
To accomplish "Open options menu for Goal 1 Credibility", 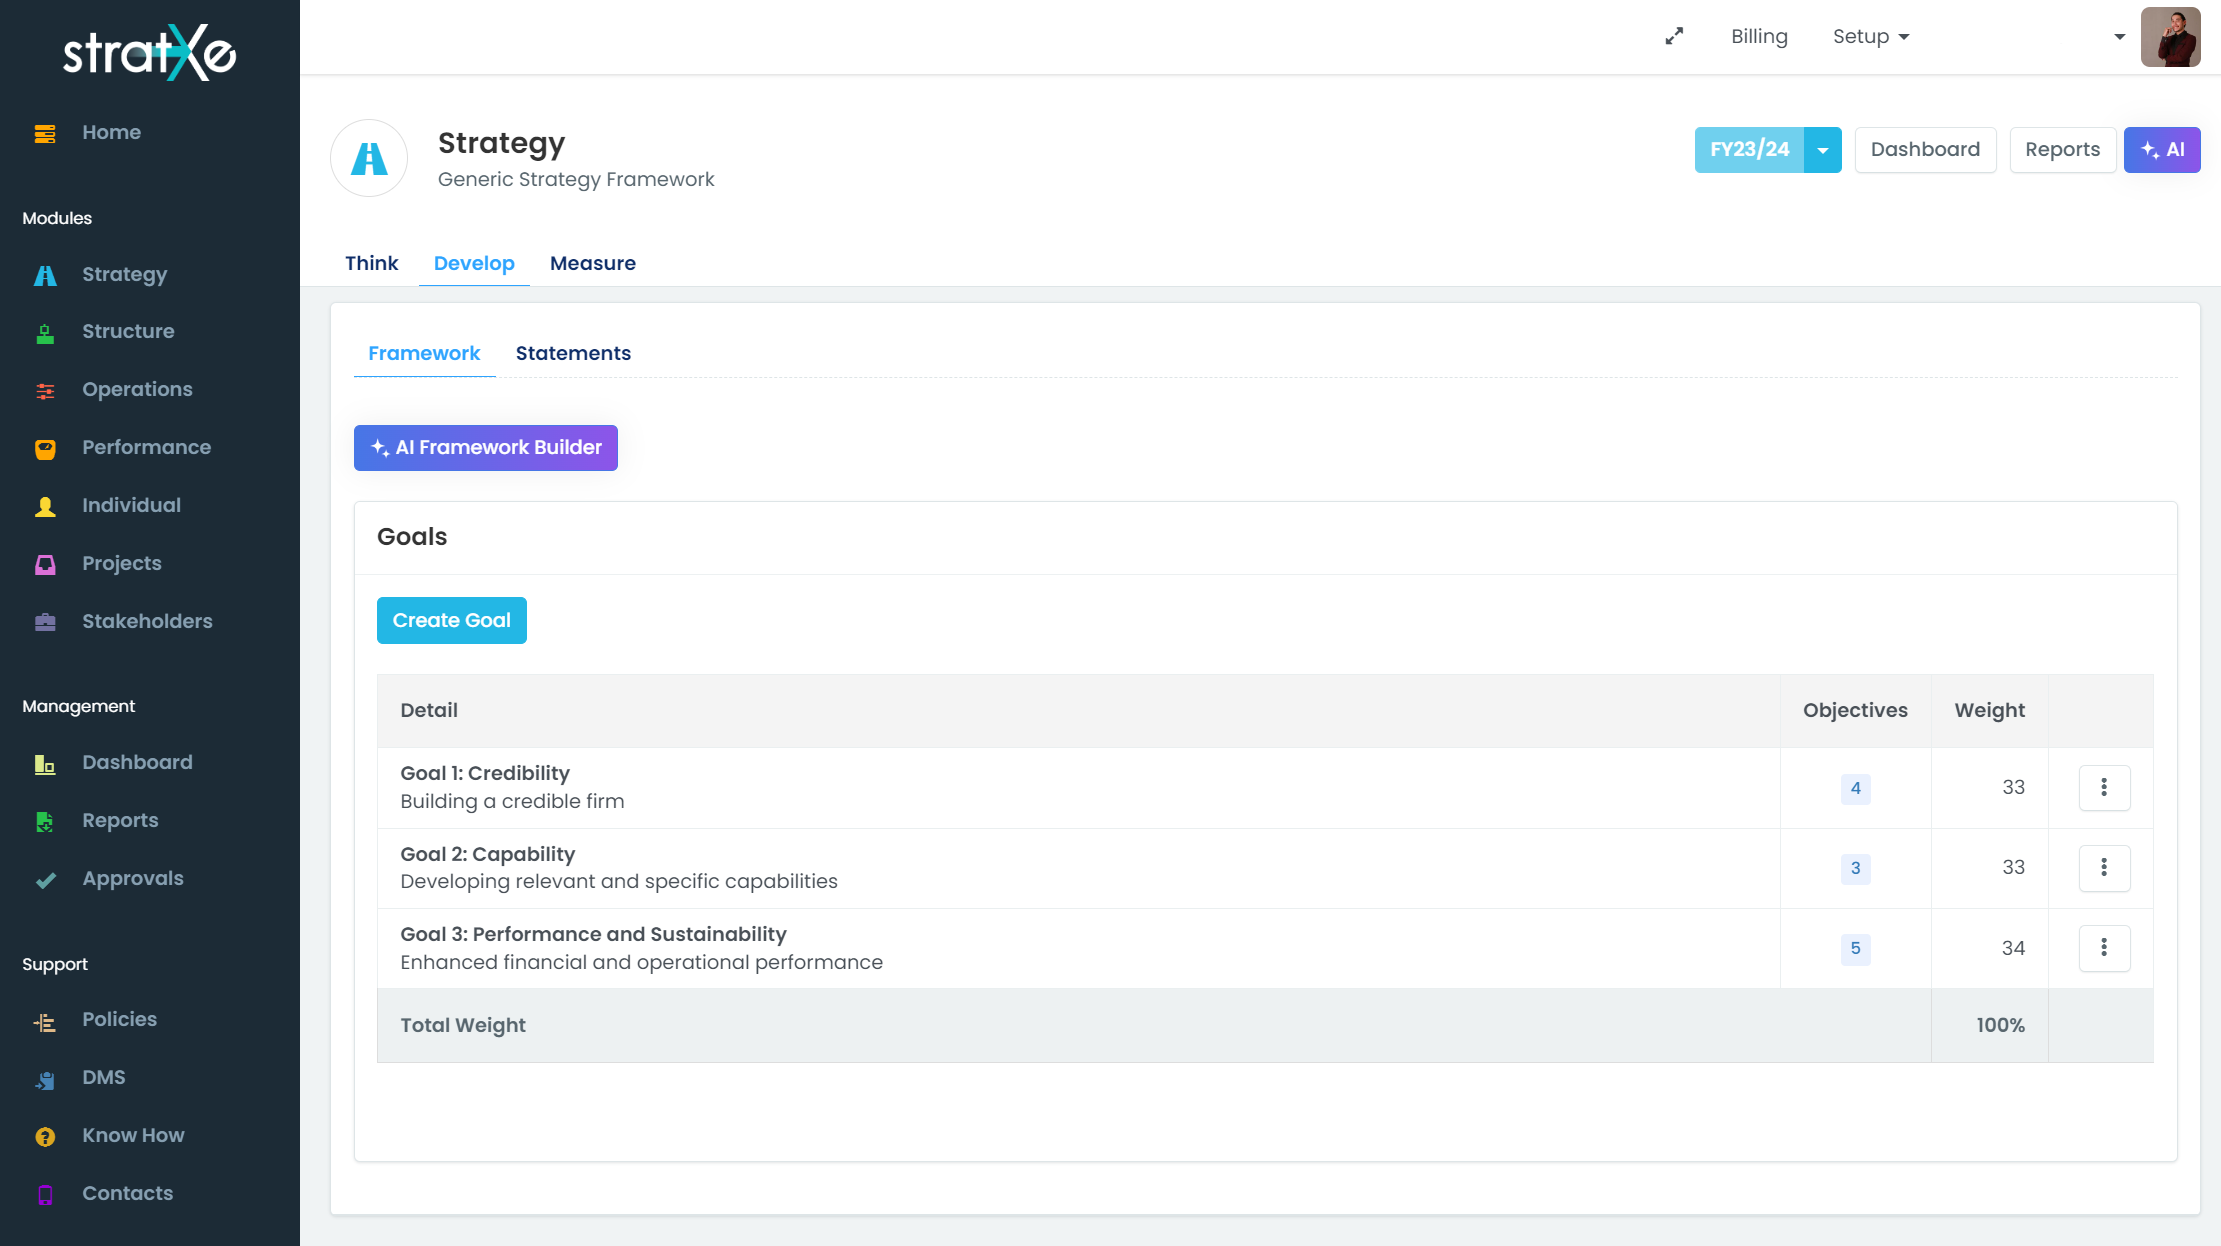I will point(2104,788).
